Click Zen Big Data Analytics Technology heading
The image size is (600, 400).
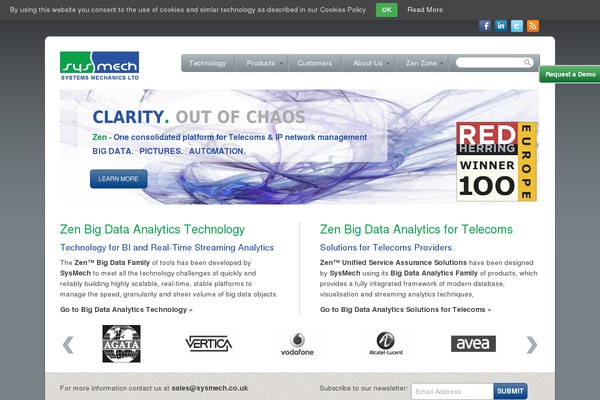click(x=152, y=229)
